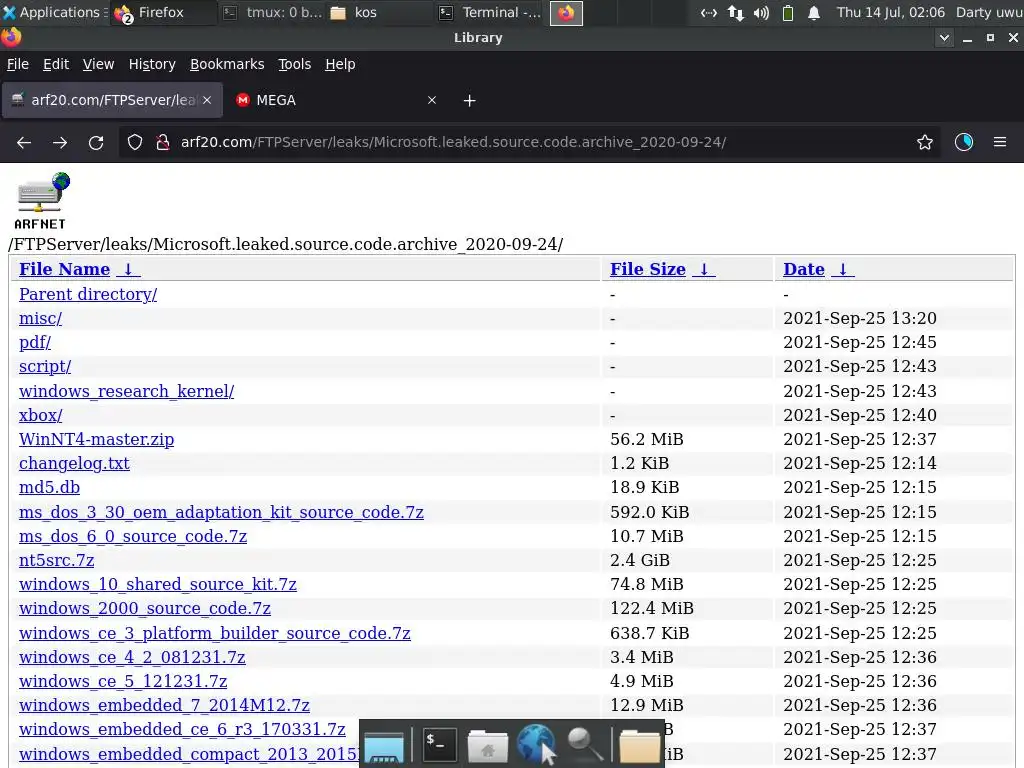Open the Parent directory link
Viewport: 1024px width, 768px height.
(x=88, y=295)
